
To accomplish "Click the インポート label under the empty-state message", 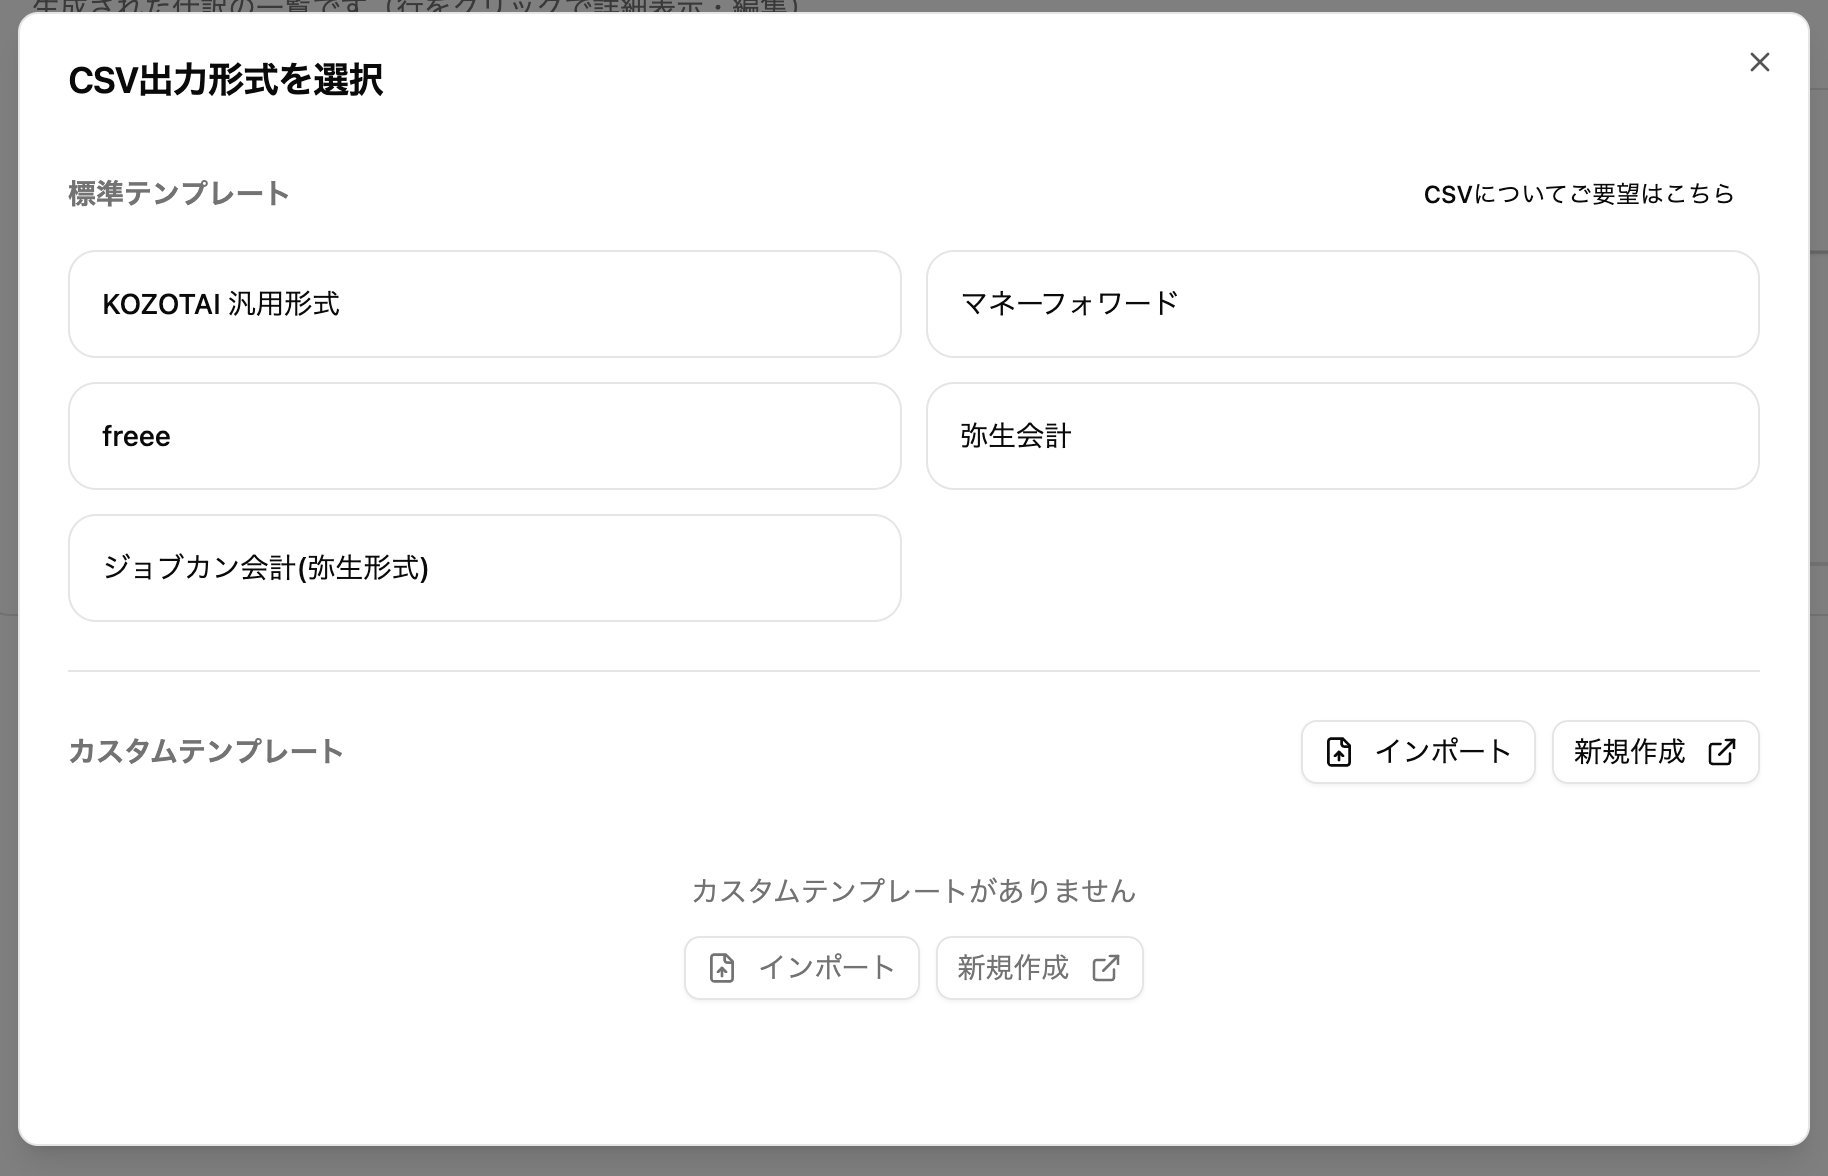I will click(x=826, y=968).
